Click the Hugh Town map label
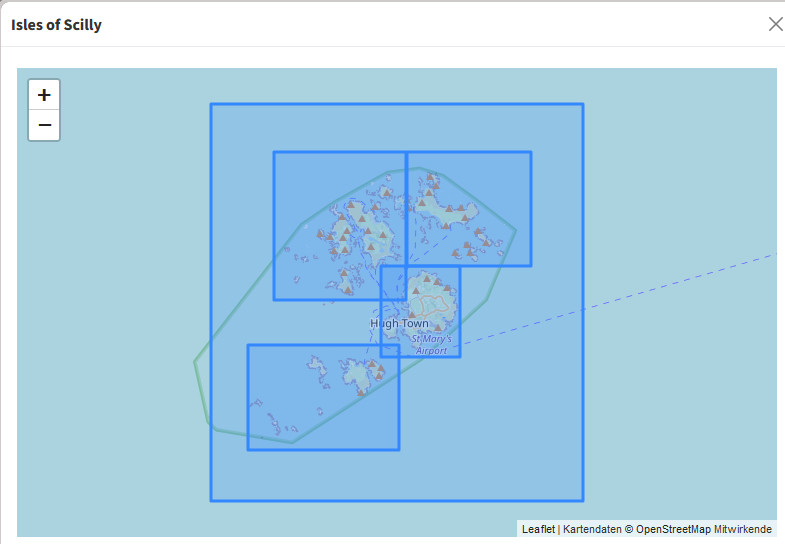Screen dimensions: 785x544 (399, 324)
